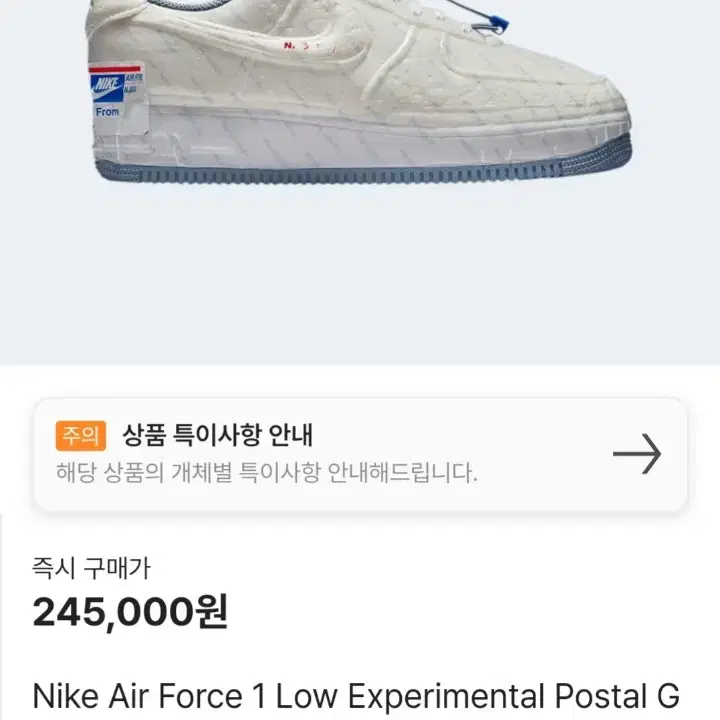Image resolution: width=720 pixels, height=720 pixels.
Task: Tap the red 'N.' print on the shoe
Action: [289, 45]
